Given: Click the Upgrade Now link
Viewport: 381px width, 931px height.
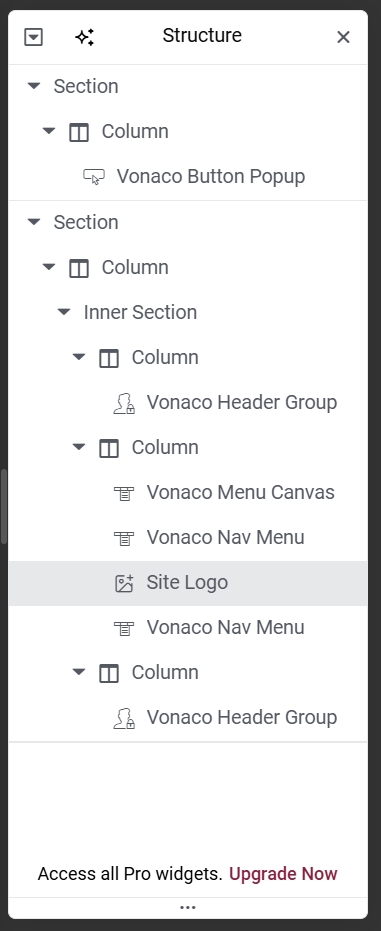Looking at the screenshot, I should coord(283,874).
